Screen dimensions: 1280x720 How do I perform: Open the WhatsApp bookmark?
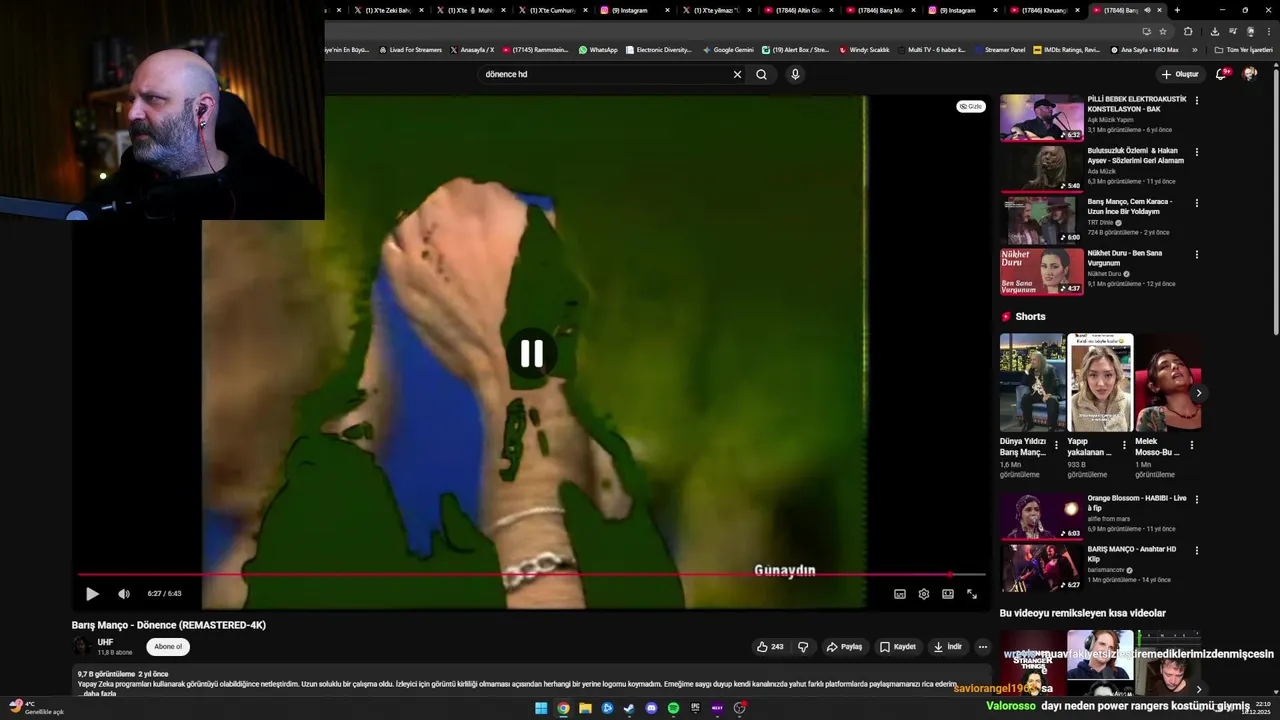[x=598, y=50]
